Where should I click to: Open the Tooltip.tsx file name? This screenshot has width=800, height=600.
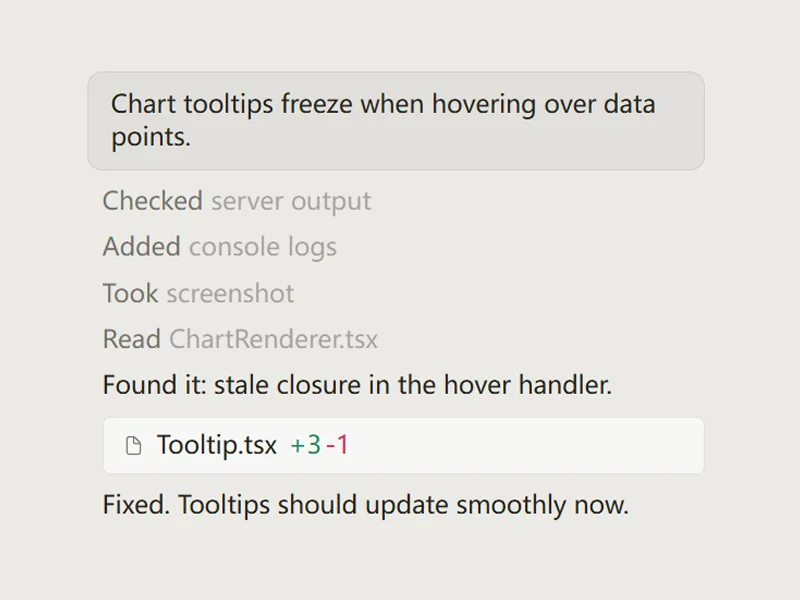coord(217,445)
